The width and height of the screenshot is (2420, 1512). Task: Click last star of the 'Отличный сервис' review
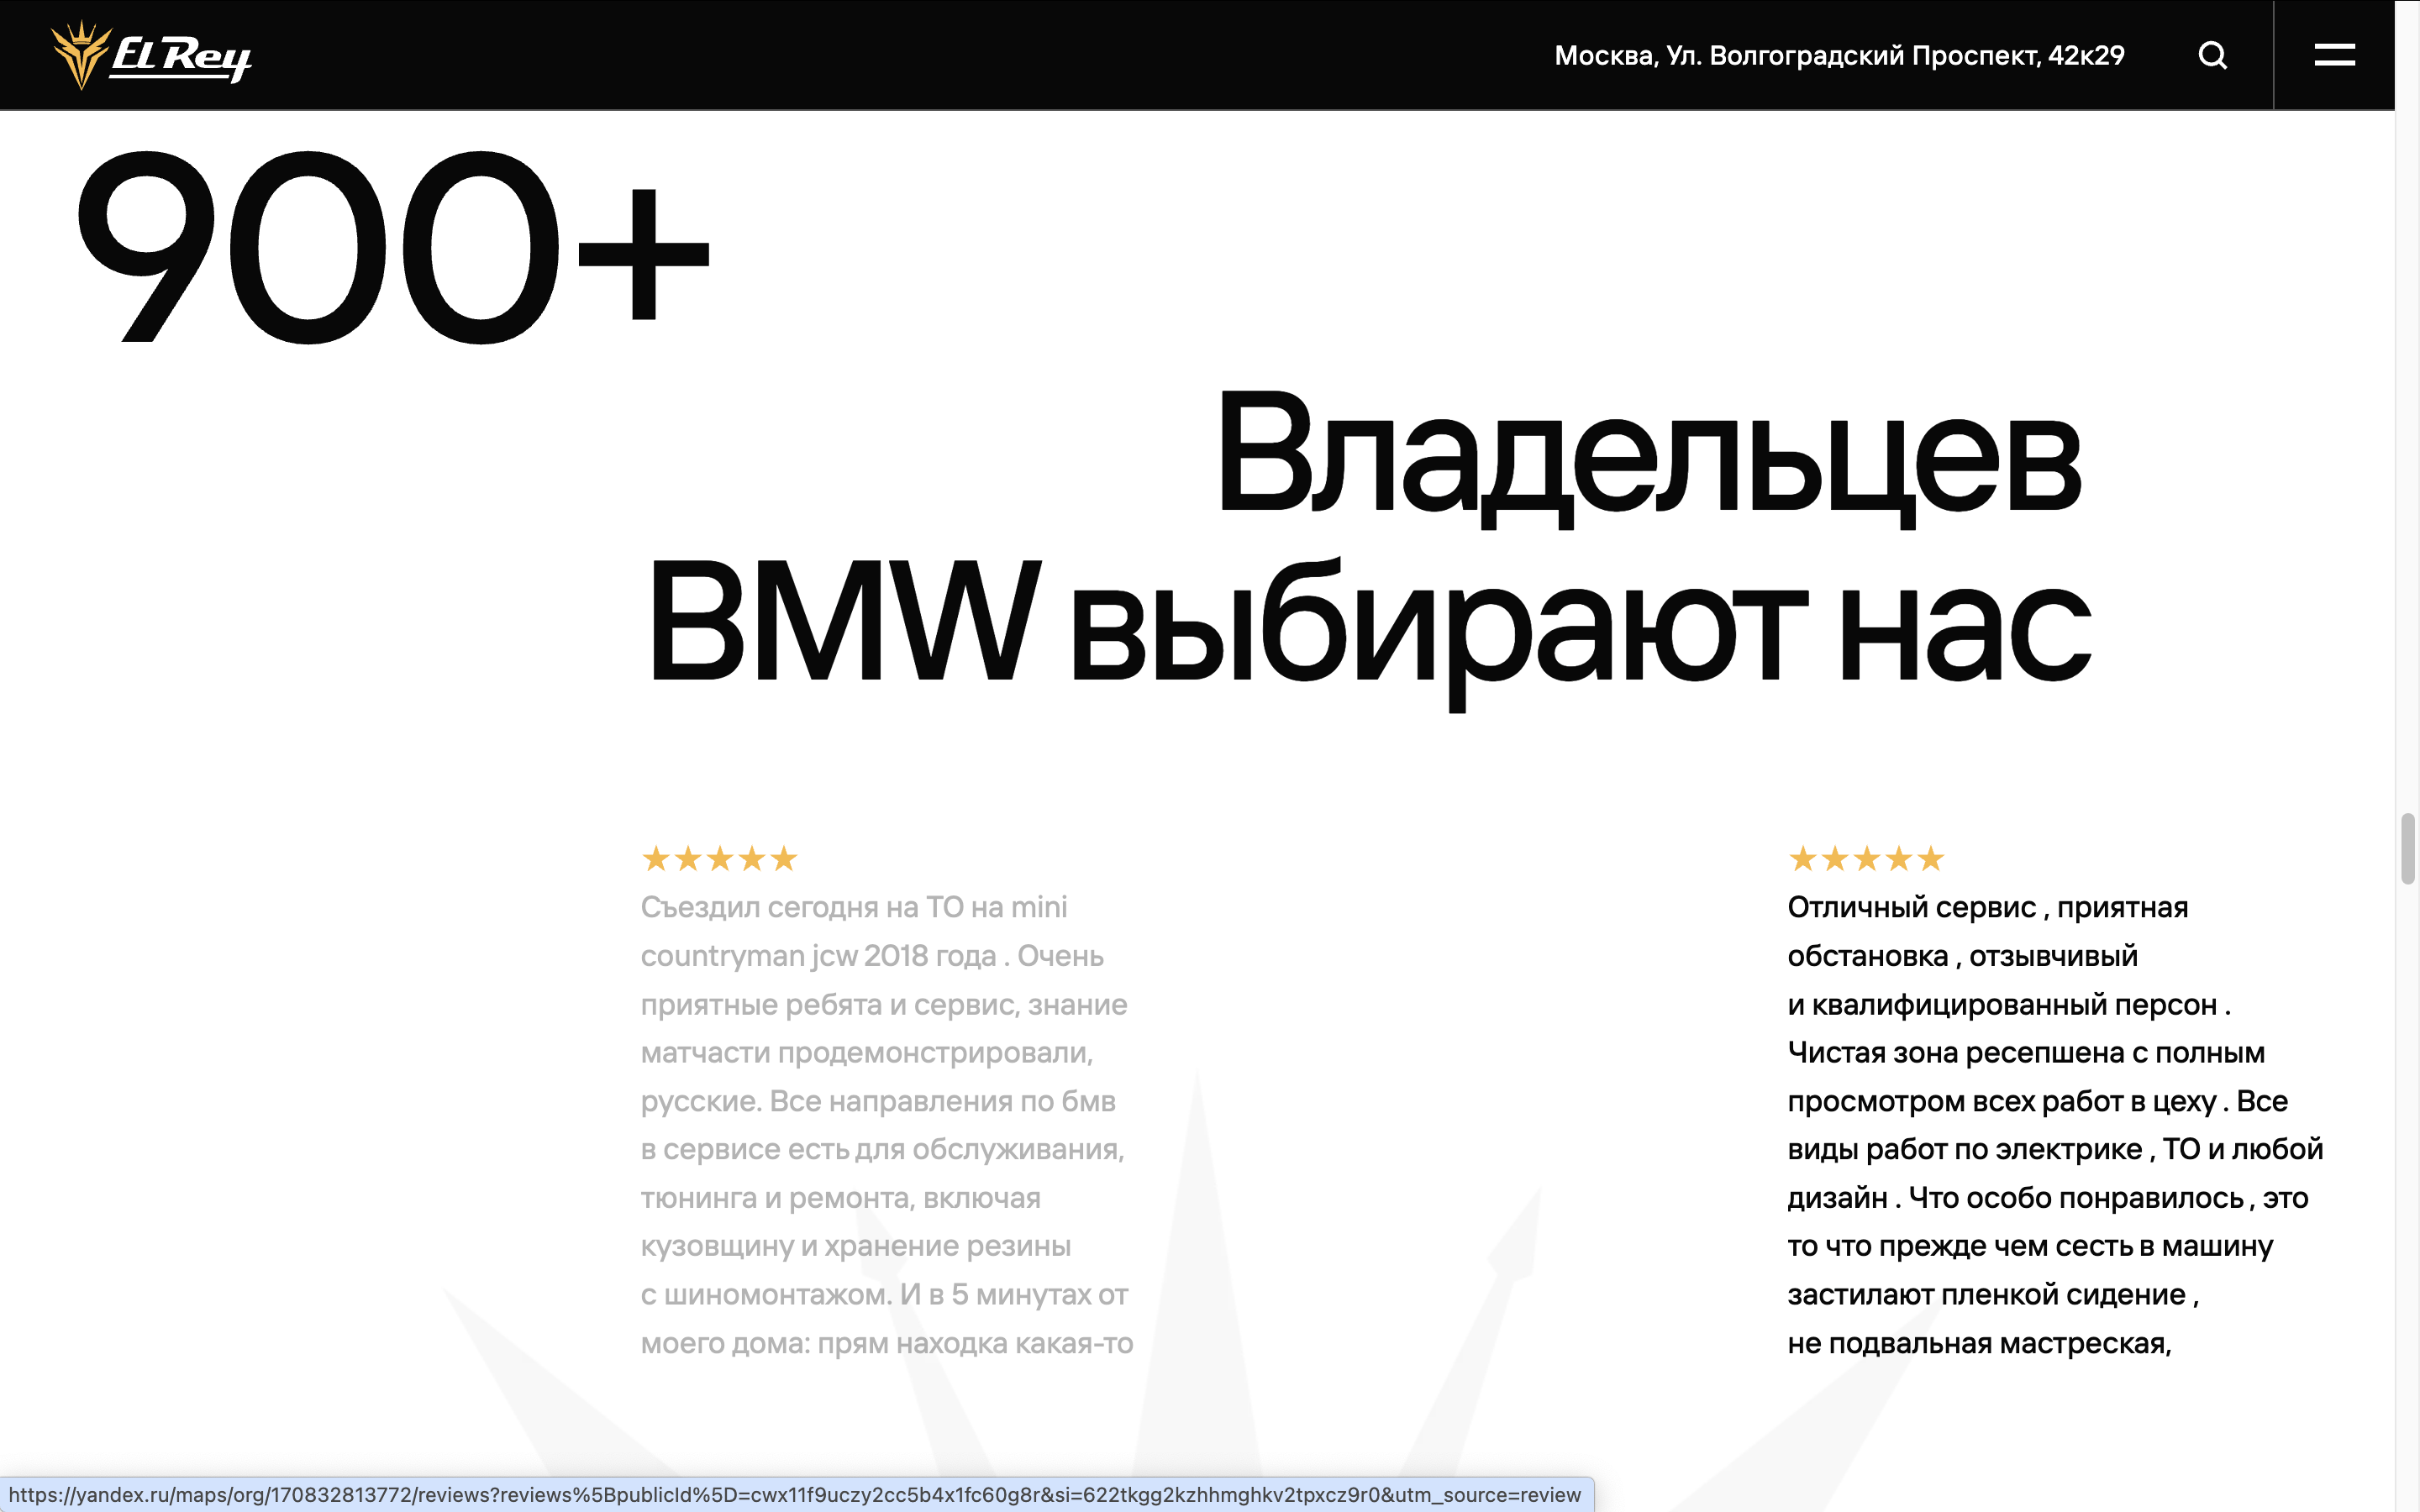(1931, 858)
